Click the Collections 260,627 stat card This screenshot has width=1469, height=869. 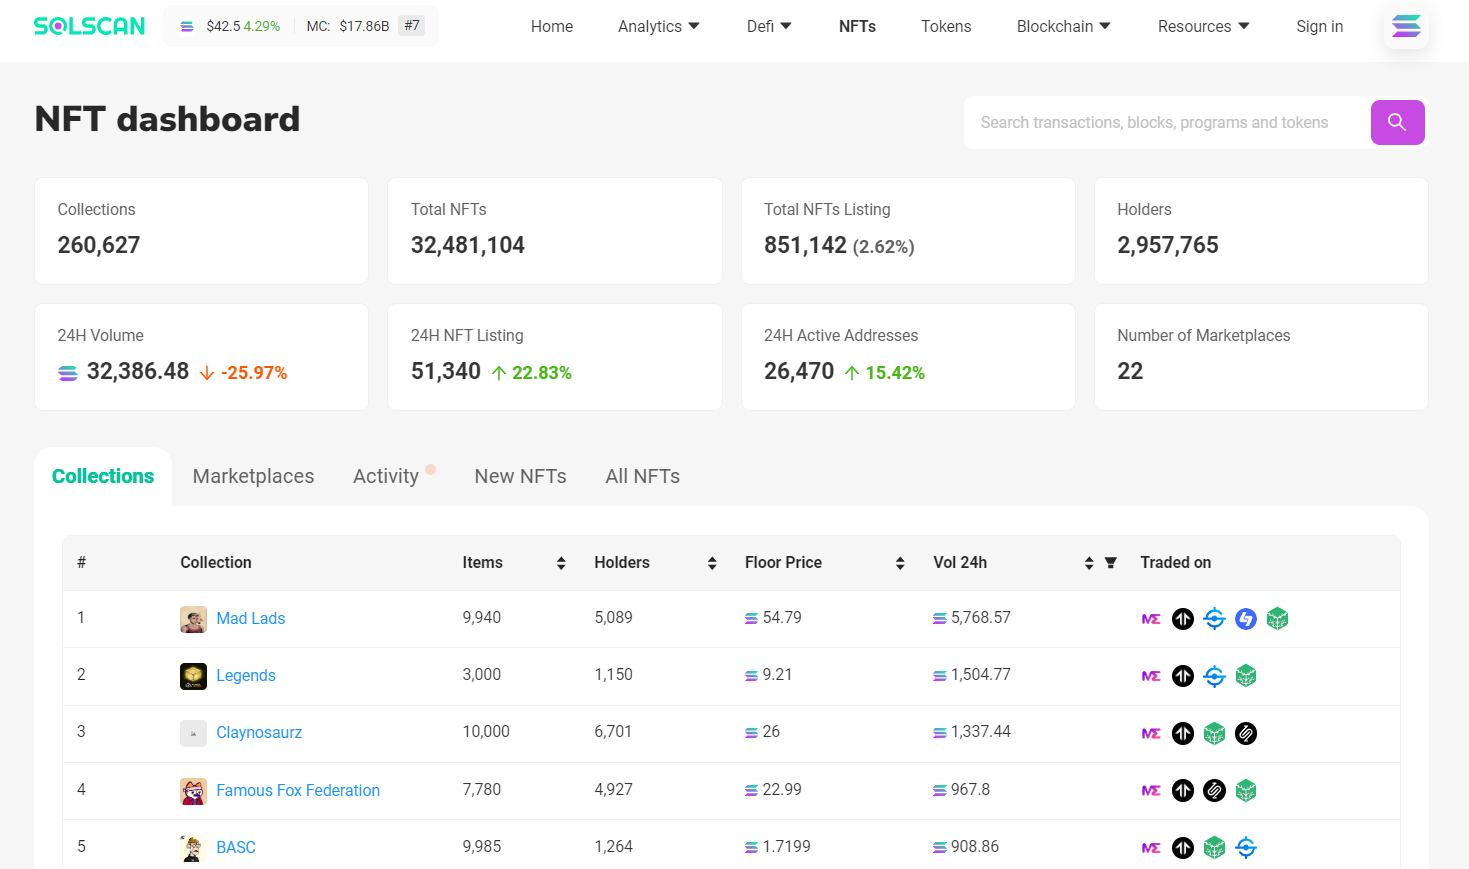point(201,231)
